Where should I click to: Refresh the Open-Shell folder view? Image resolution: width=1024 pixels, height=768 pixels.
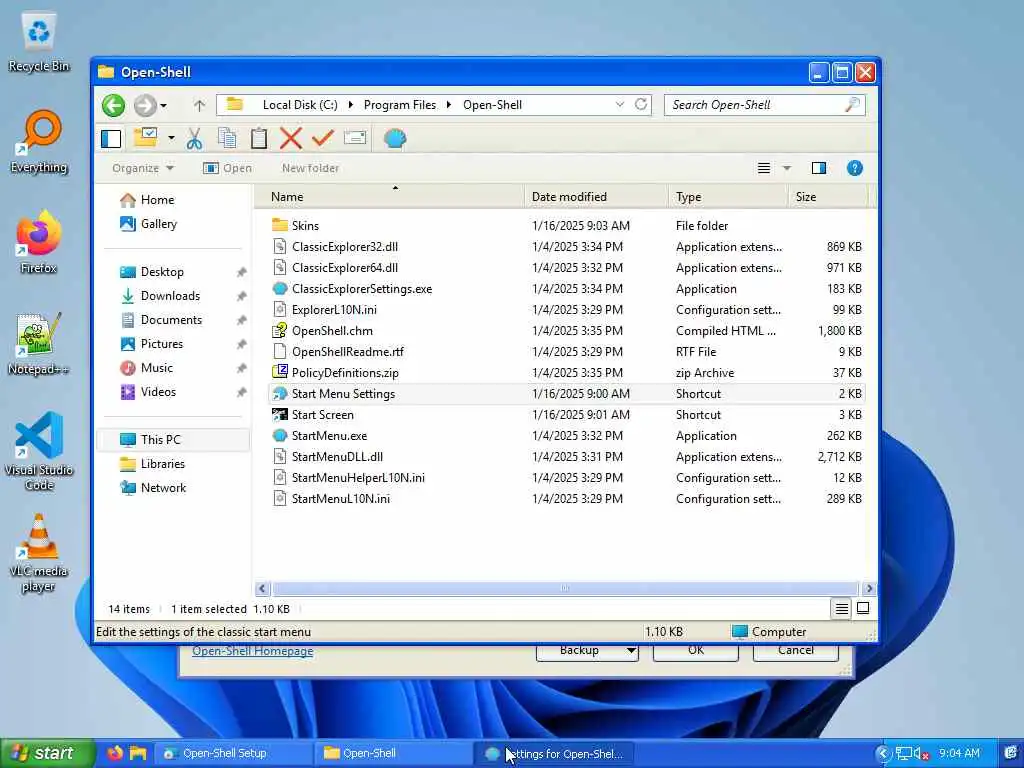click(641, 104)
